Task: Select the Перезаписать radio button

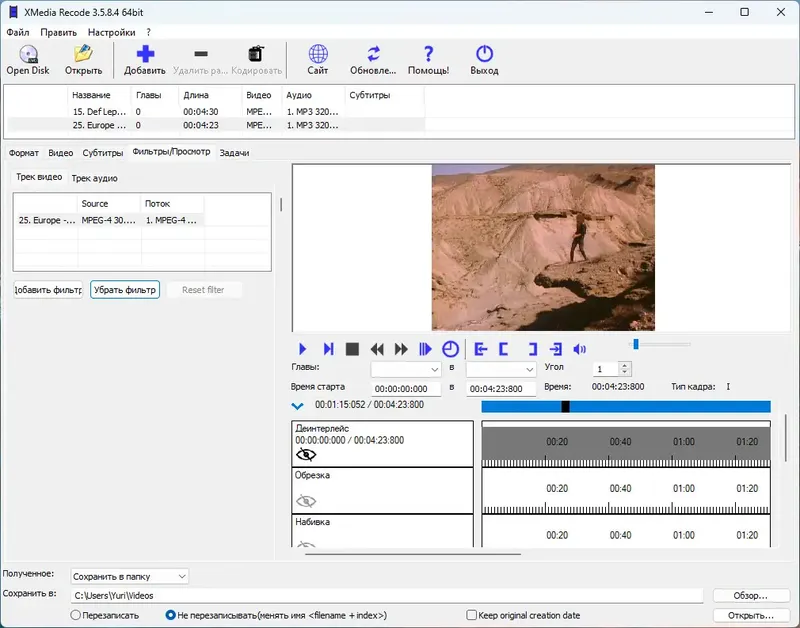Action: click(x=76, y=615)
